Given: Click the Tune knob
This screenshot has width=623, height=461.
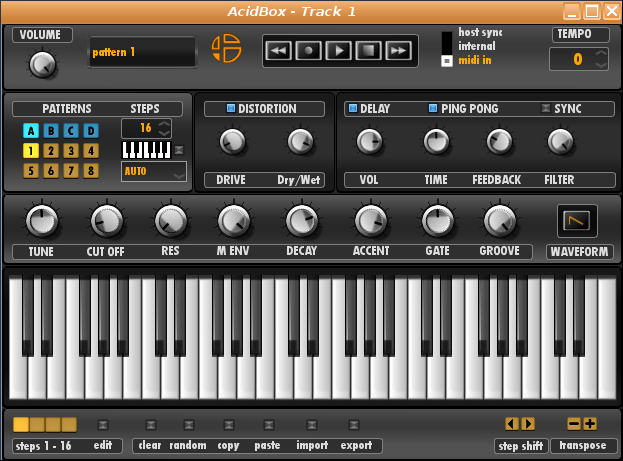Looking at the screenshot, I should pyautogui.click(x=42, y=221).
